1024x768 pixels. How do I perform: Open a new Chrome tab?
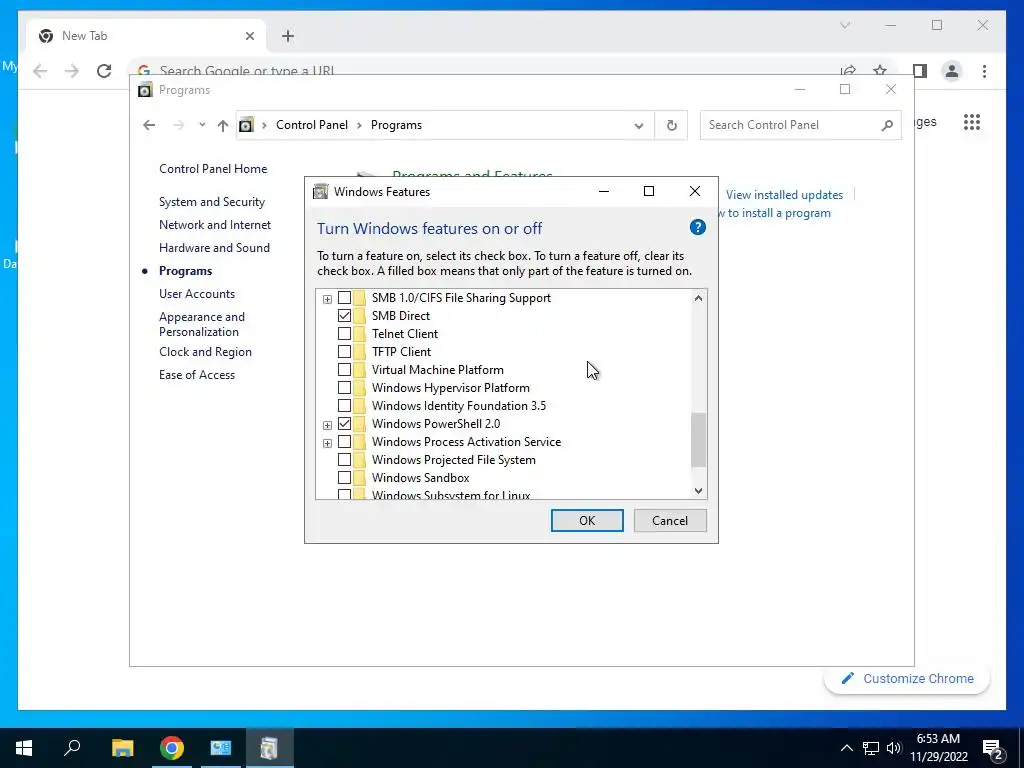(x=287, y=36)
